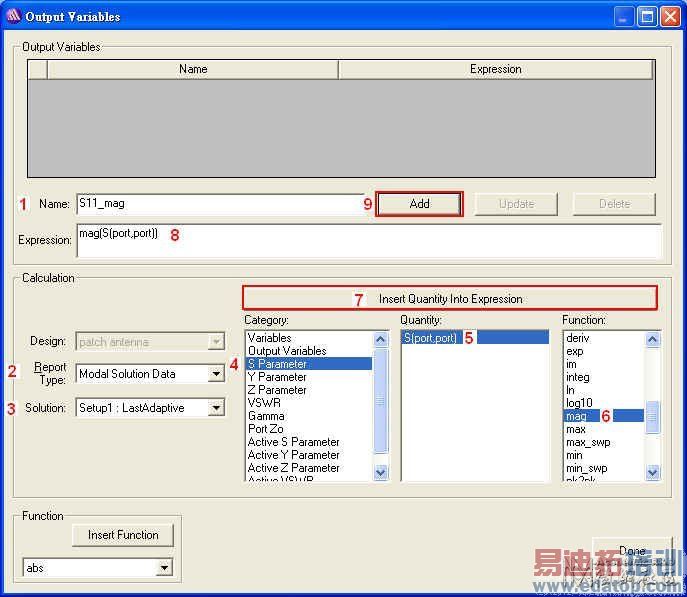
Task: Click the Category list scrollbar thumb
Action: tap(380, 401)
